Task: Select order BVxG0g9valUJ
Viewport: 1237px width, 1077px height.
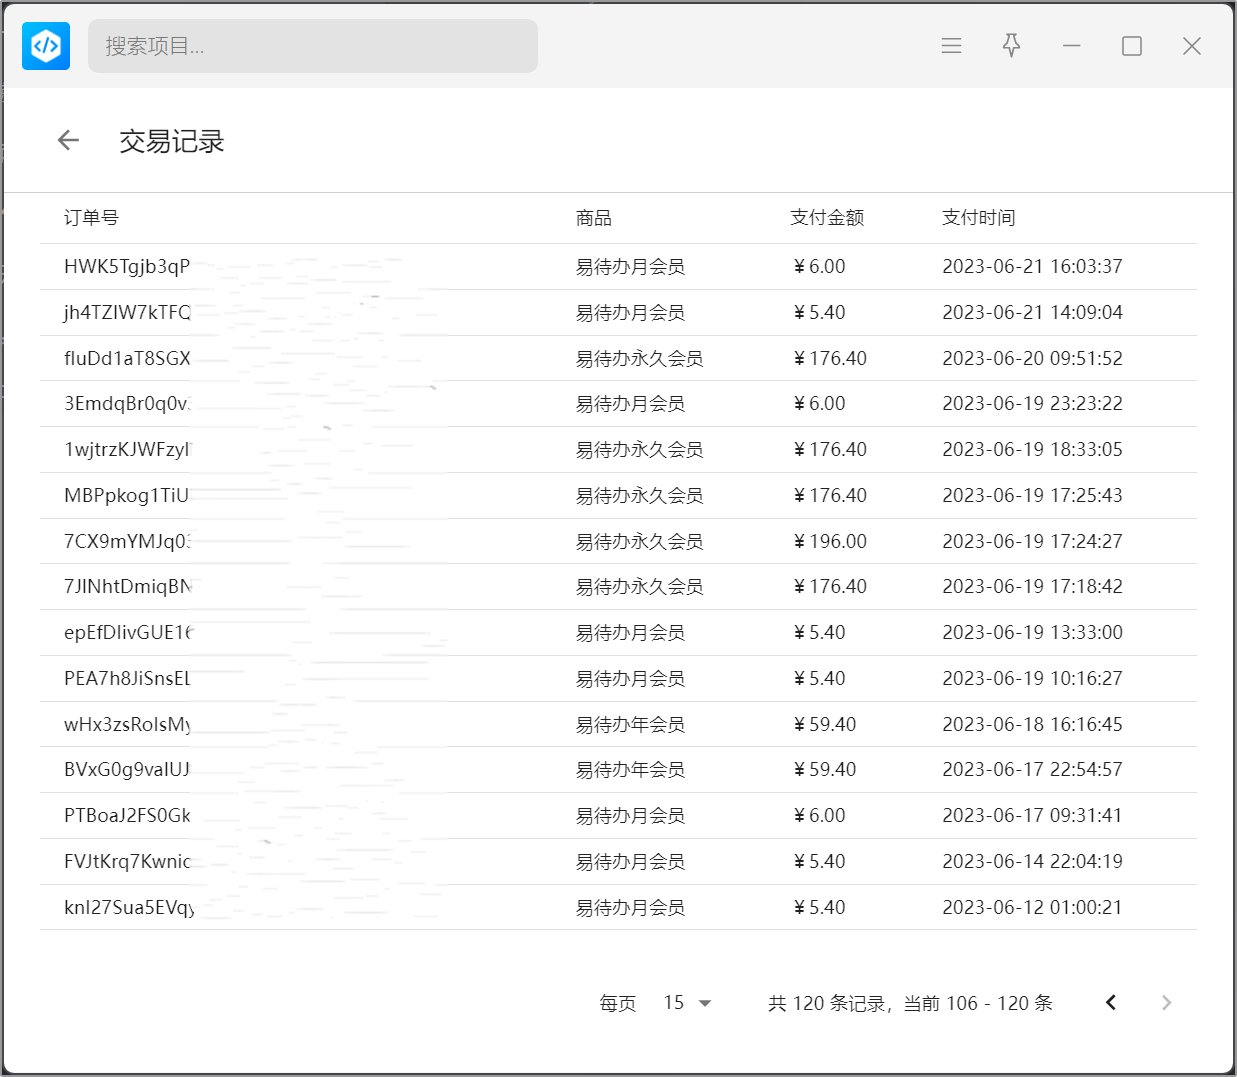Action: 127,770
